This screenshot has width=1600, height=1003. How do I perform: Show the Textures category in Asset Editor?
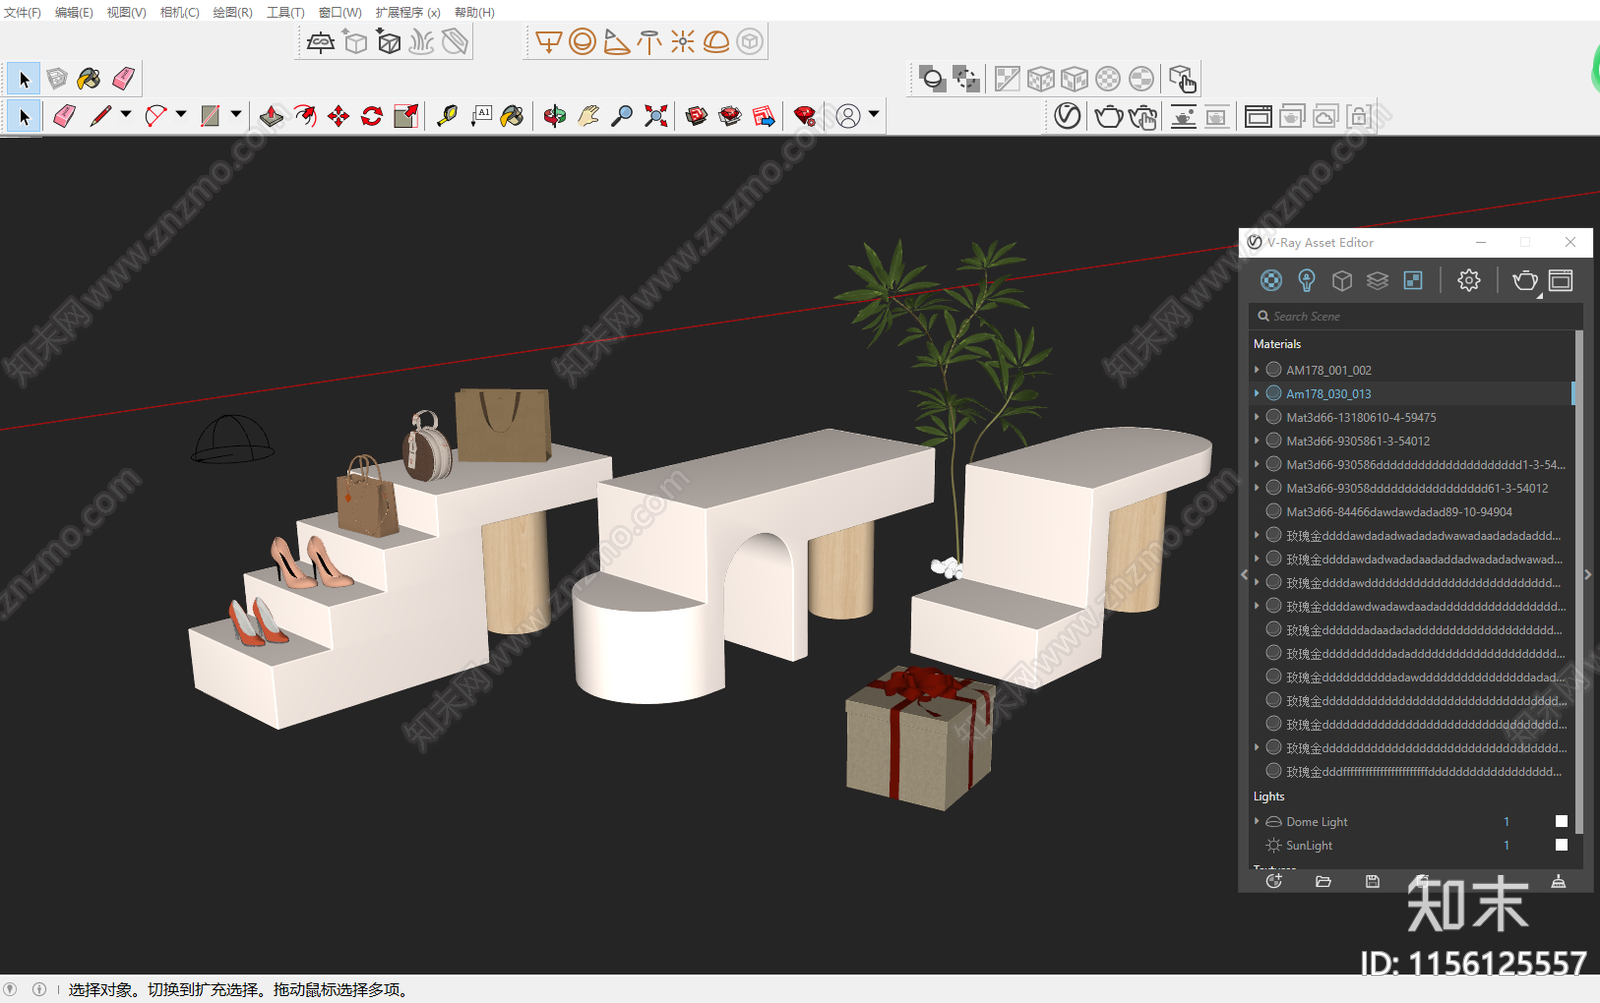pos(1413,281)
